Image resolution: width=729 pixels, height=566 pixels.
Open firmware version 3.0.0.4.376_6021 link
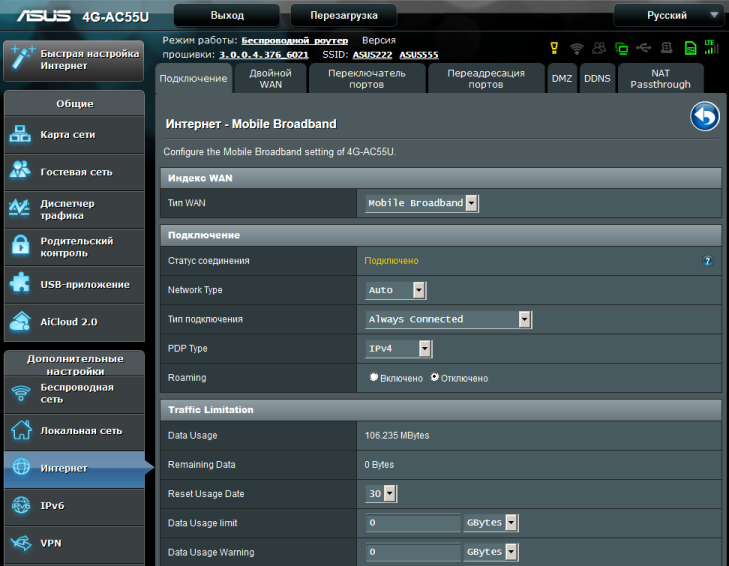(264, 55)
